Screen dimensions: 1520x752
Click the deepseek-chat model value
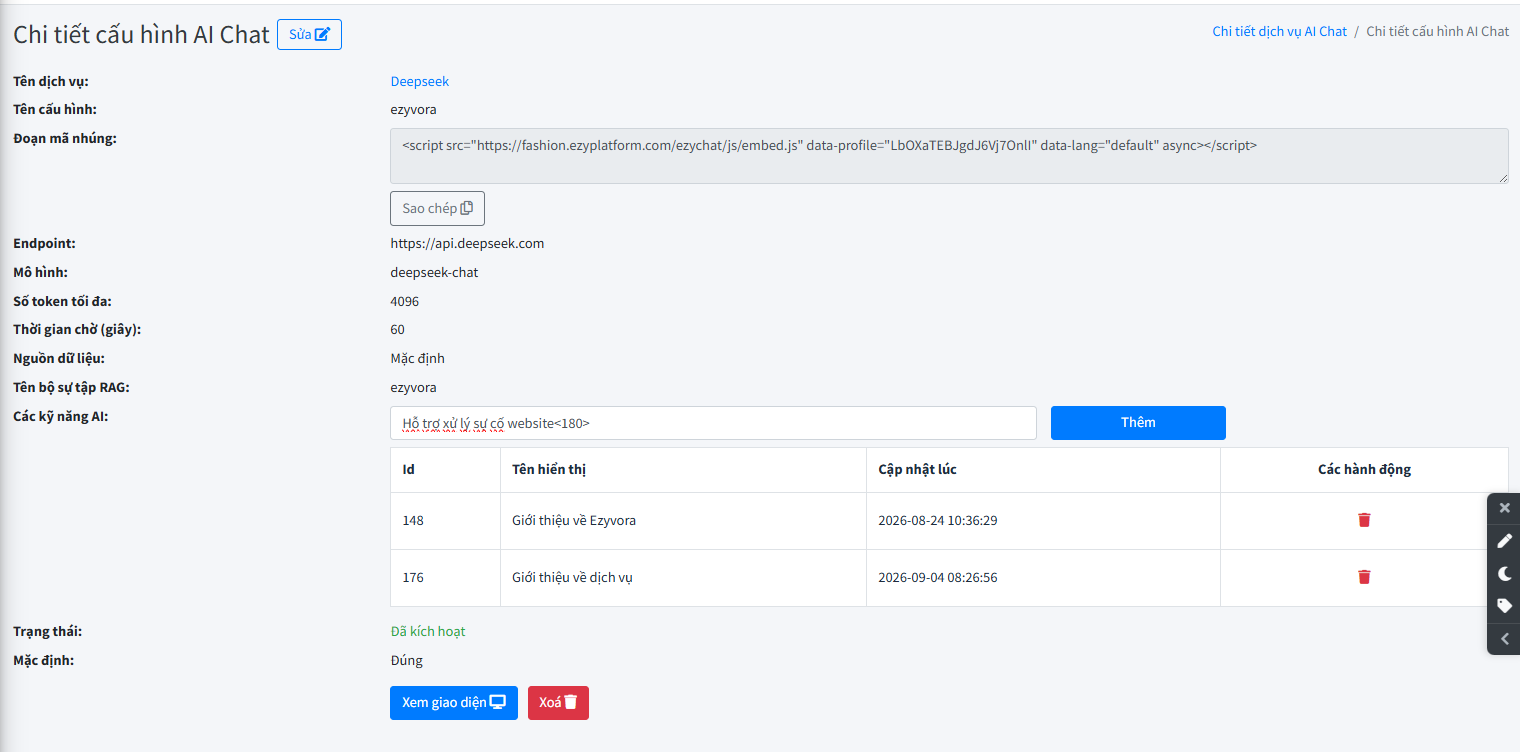pyautogui.click(x=434, y=272)
